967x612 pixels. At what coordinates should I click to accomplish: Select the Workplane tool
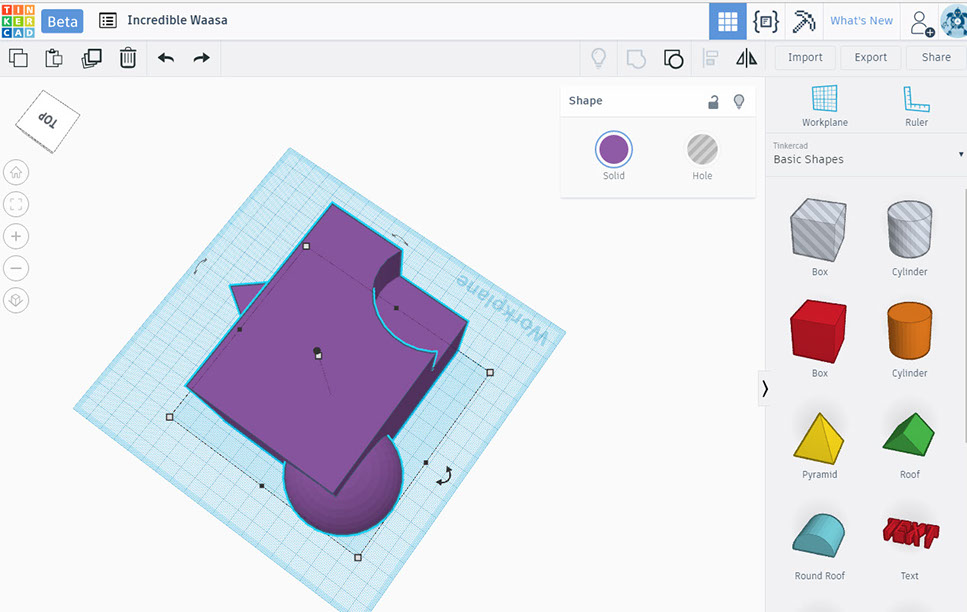pyautogui.click(x=825, y=106)
